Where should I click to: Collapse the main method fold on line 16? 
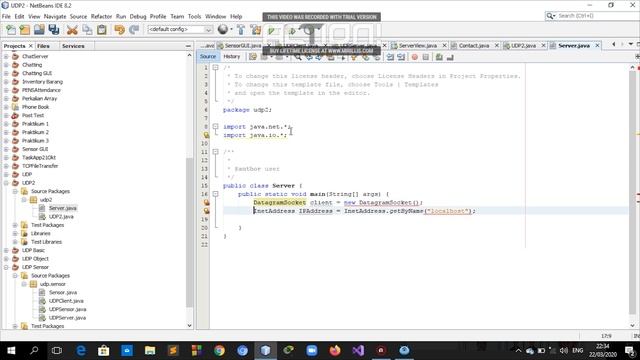(x=216, y=194)
